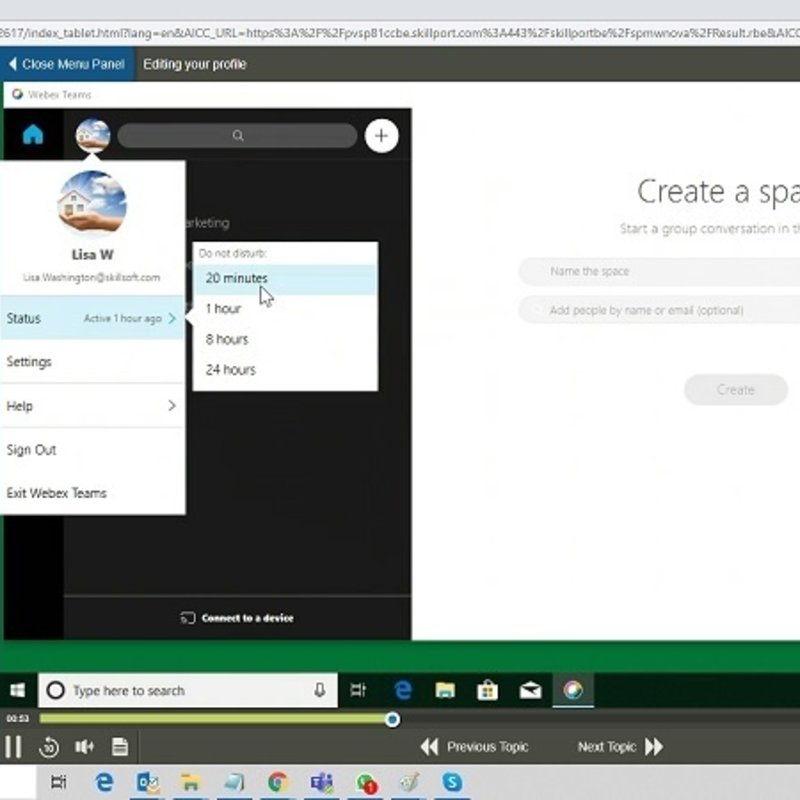Screen dimensions: 800x800
Task: Go to Next Topic
Action: point(620,747)
